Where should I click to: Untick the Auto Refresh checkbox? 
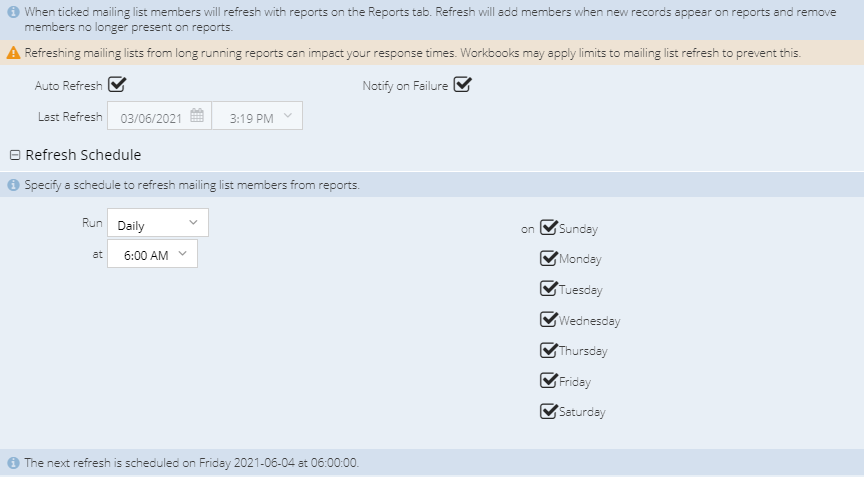point(117,85)
